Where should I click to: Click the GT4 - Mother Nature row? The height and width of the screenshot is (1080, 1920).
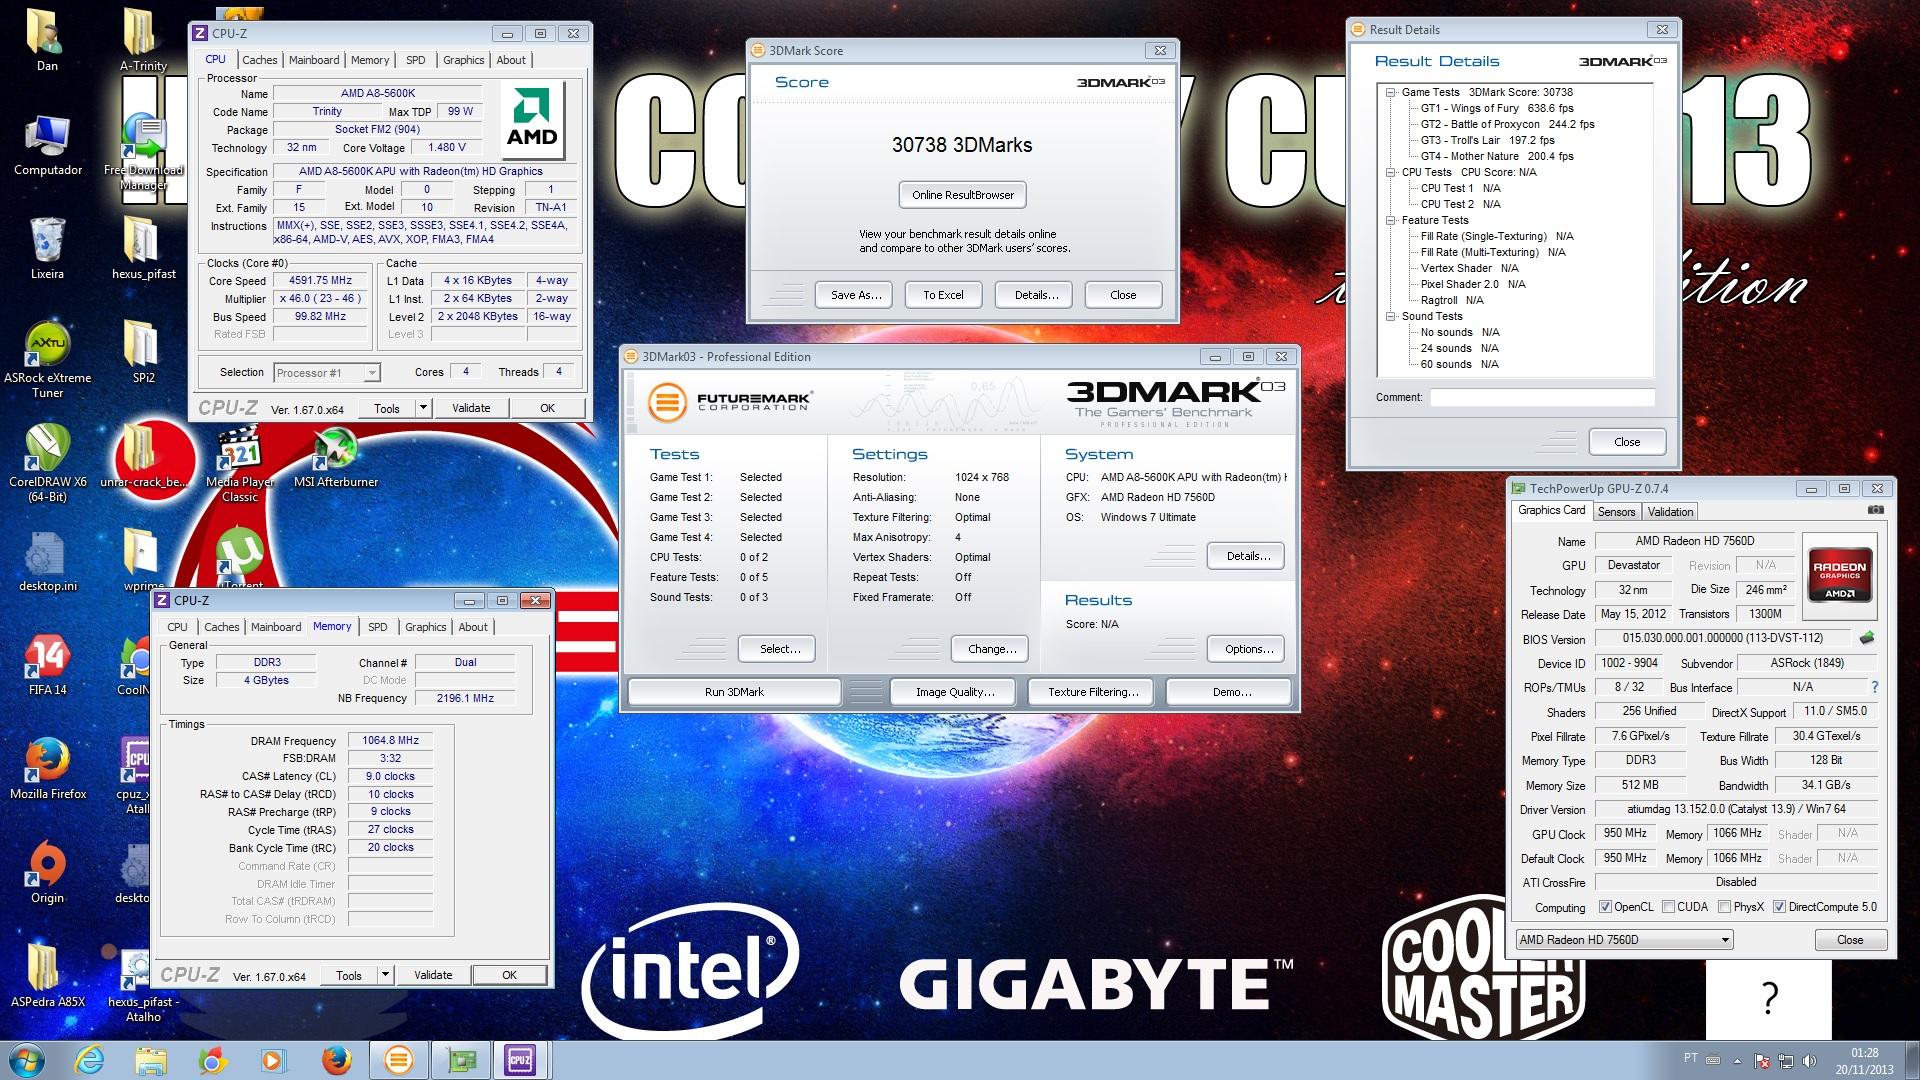coord(1497,156)
